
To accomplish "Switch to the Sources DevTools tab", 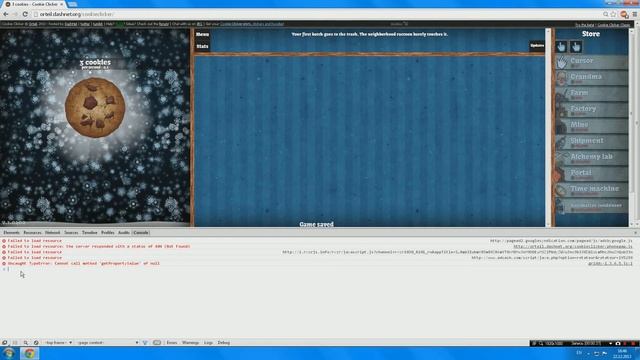I will pyautogui.click(x=71, y=233).
